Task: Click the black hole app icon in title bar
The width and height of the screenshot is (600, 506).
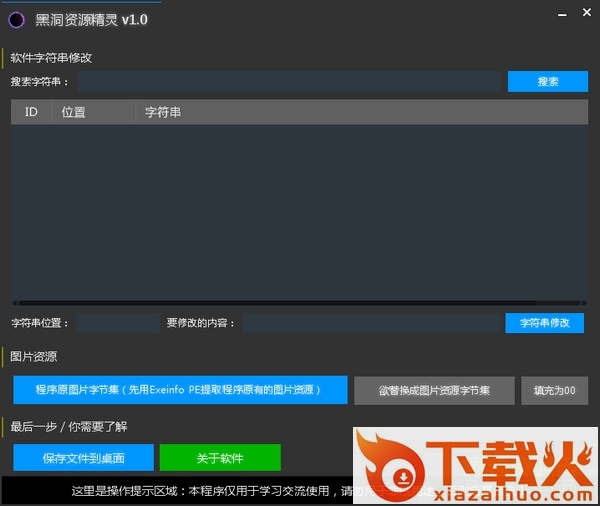Action: pos(16,19)
